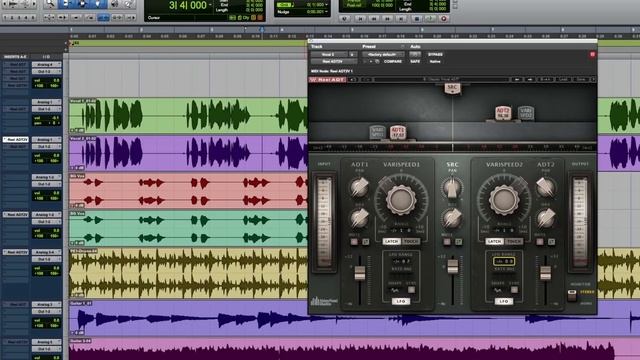Click the ADT2 drive knob
This screenshot has width=640, height=360.
[546, 218]
